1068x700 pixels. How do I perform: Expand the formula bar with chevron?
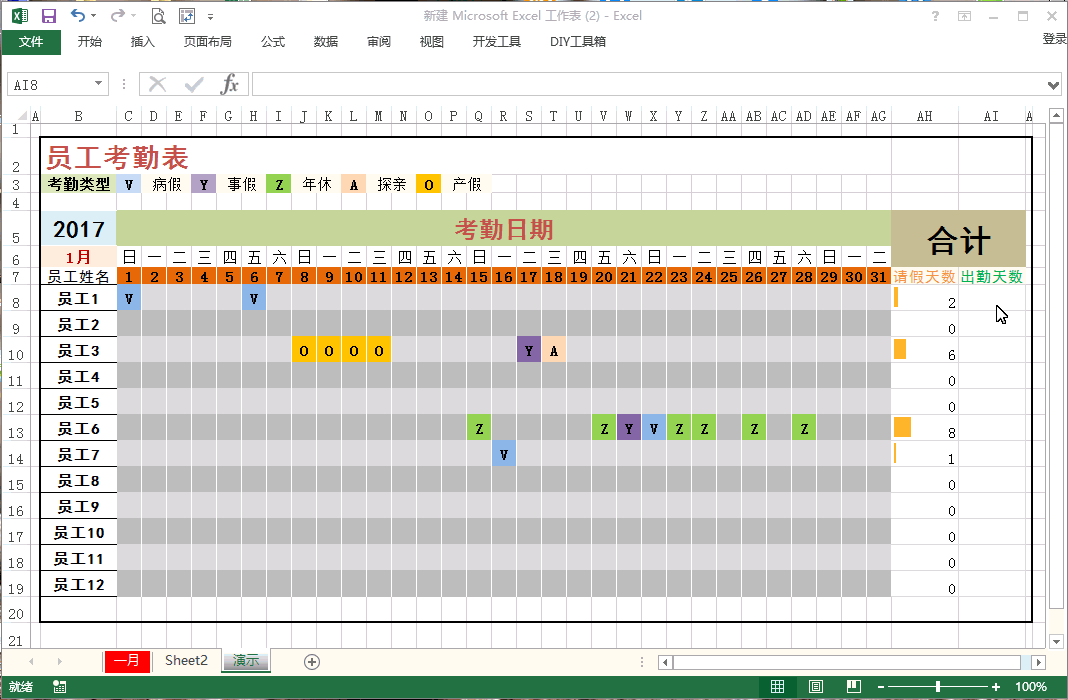pos(1053,85)
